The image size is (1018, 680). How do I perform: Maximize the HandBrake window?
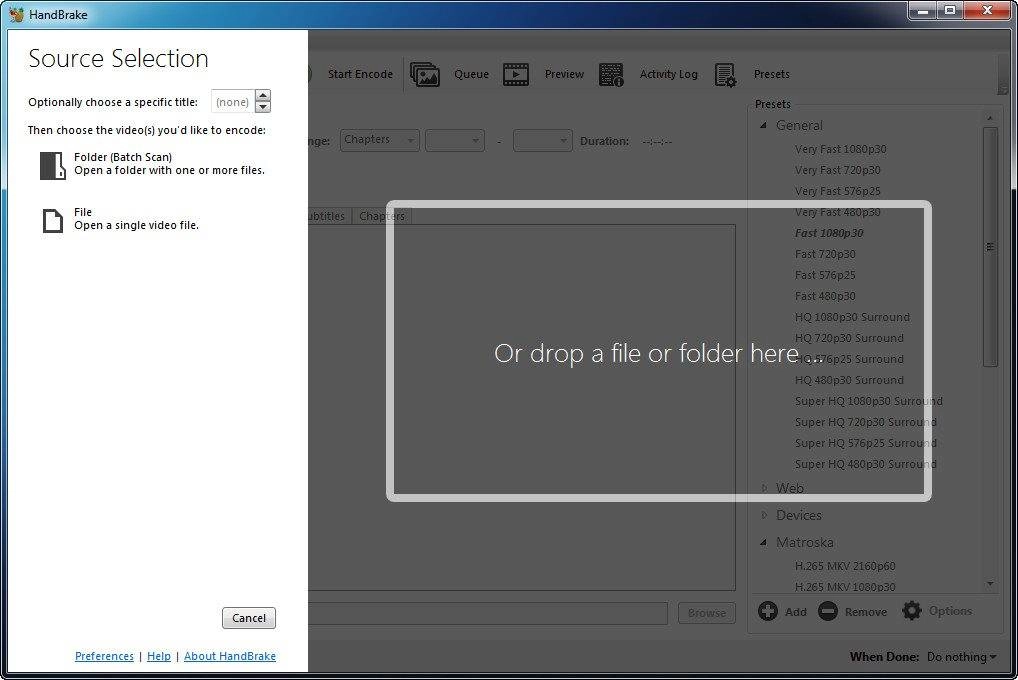(950, 10)
